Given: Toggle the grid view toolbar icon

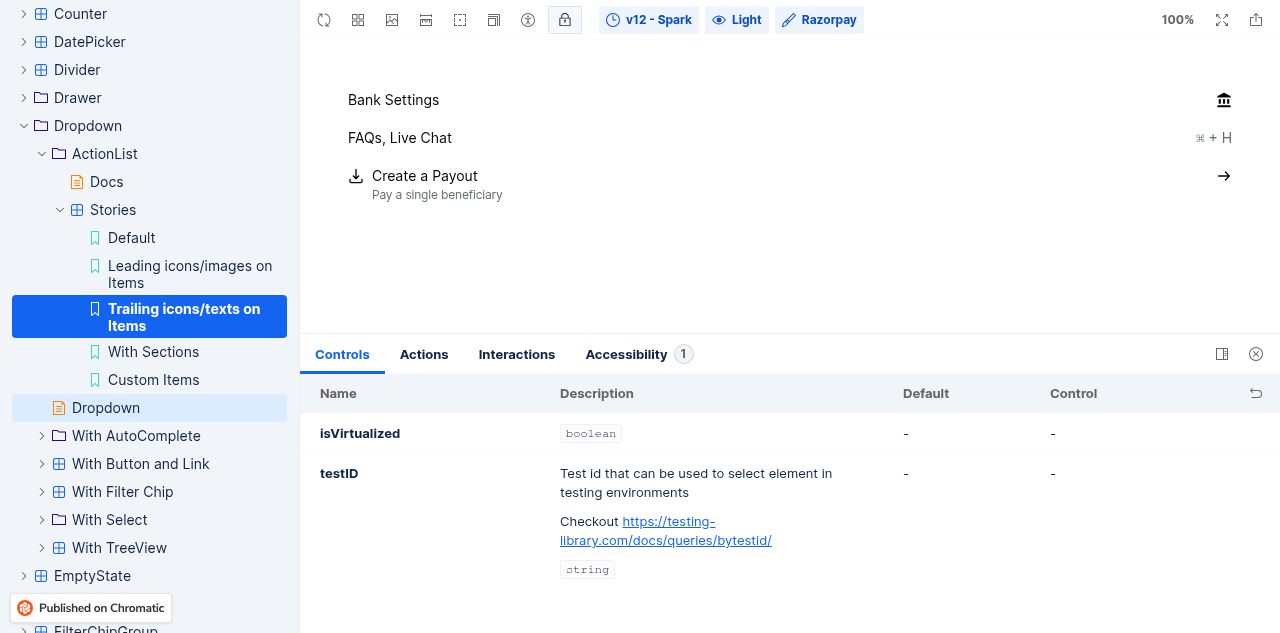Looking at the screenshot, I should [358, 20].
